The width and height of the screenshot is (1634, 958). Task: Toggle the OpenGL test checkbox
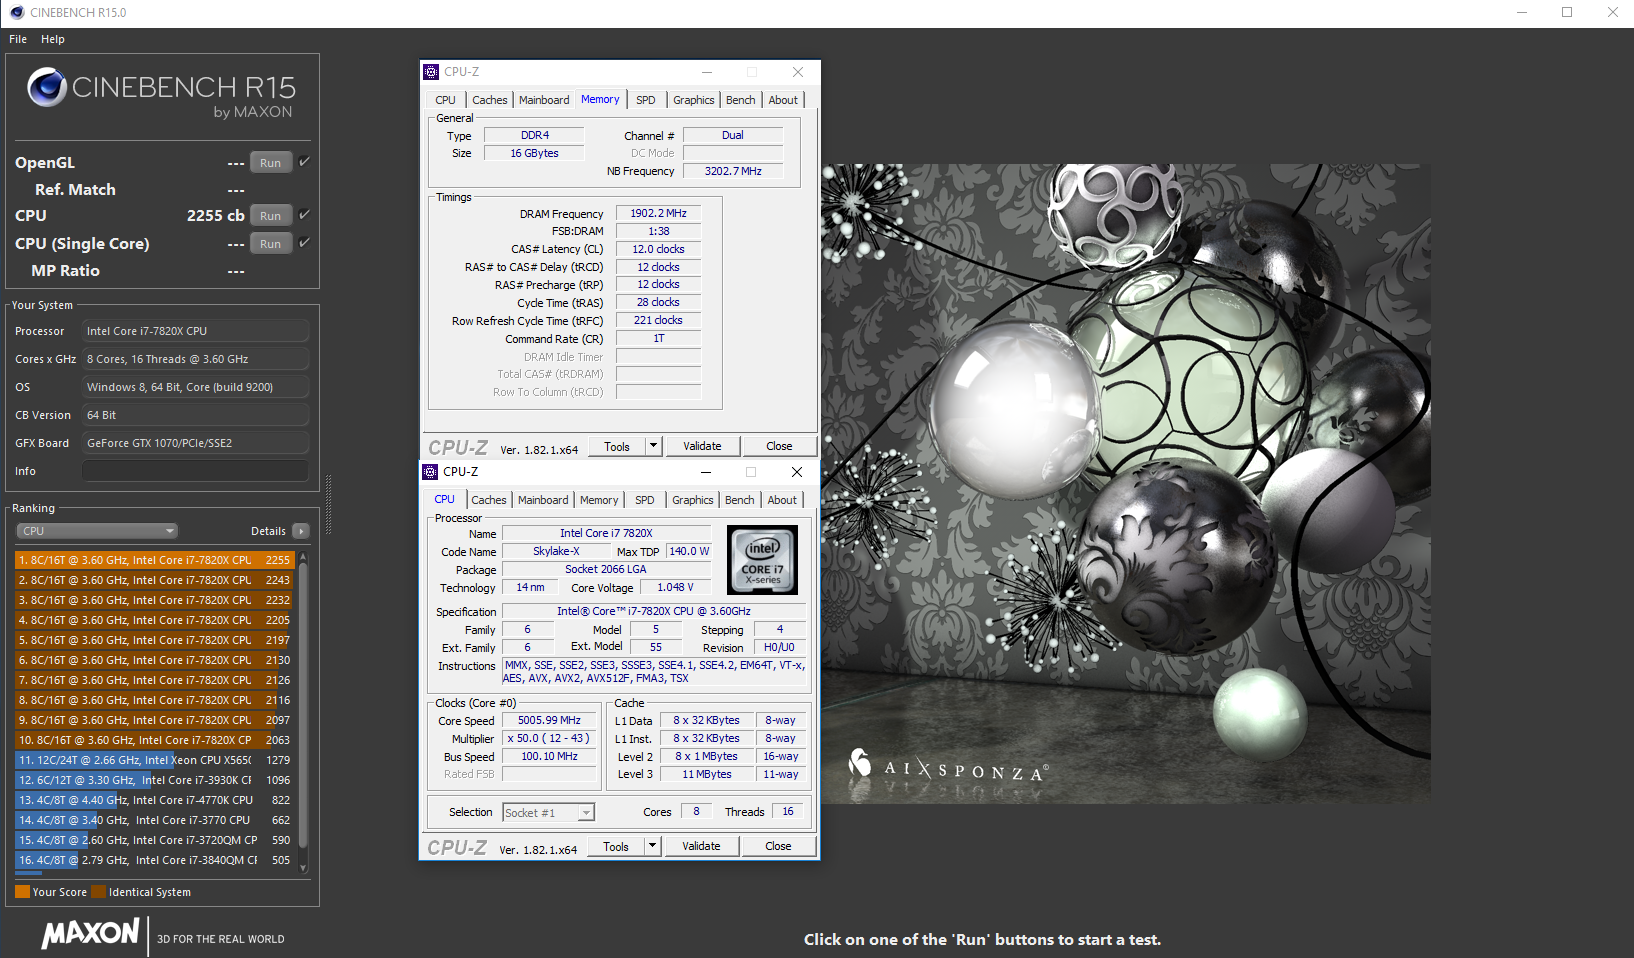pyautogui.click(x=305, y=162)
